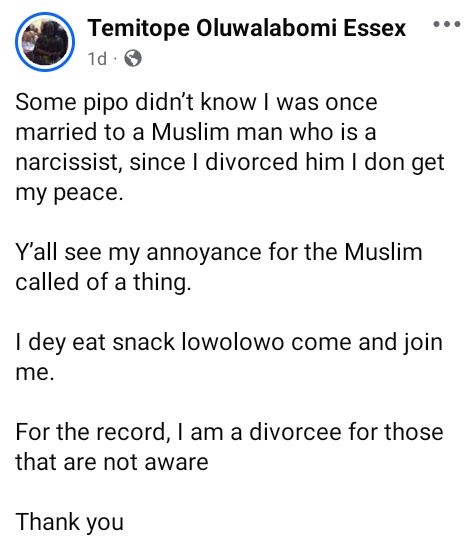Open the three-dot post options menu
Screen dimensions: 468x551
point(446,24)
